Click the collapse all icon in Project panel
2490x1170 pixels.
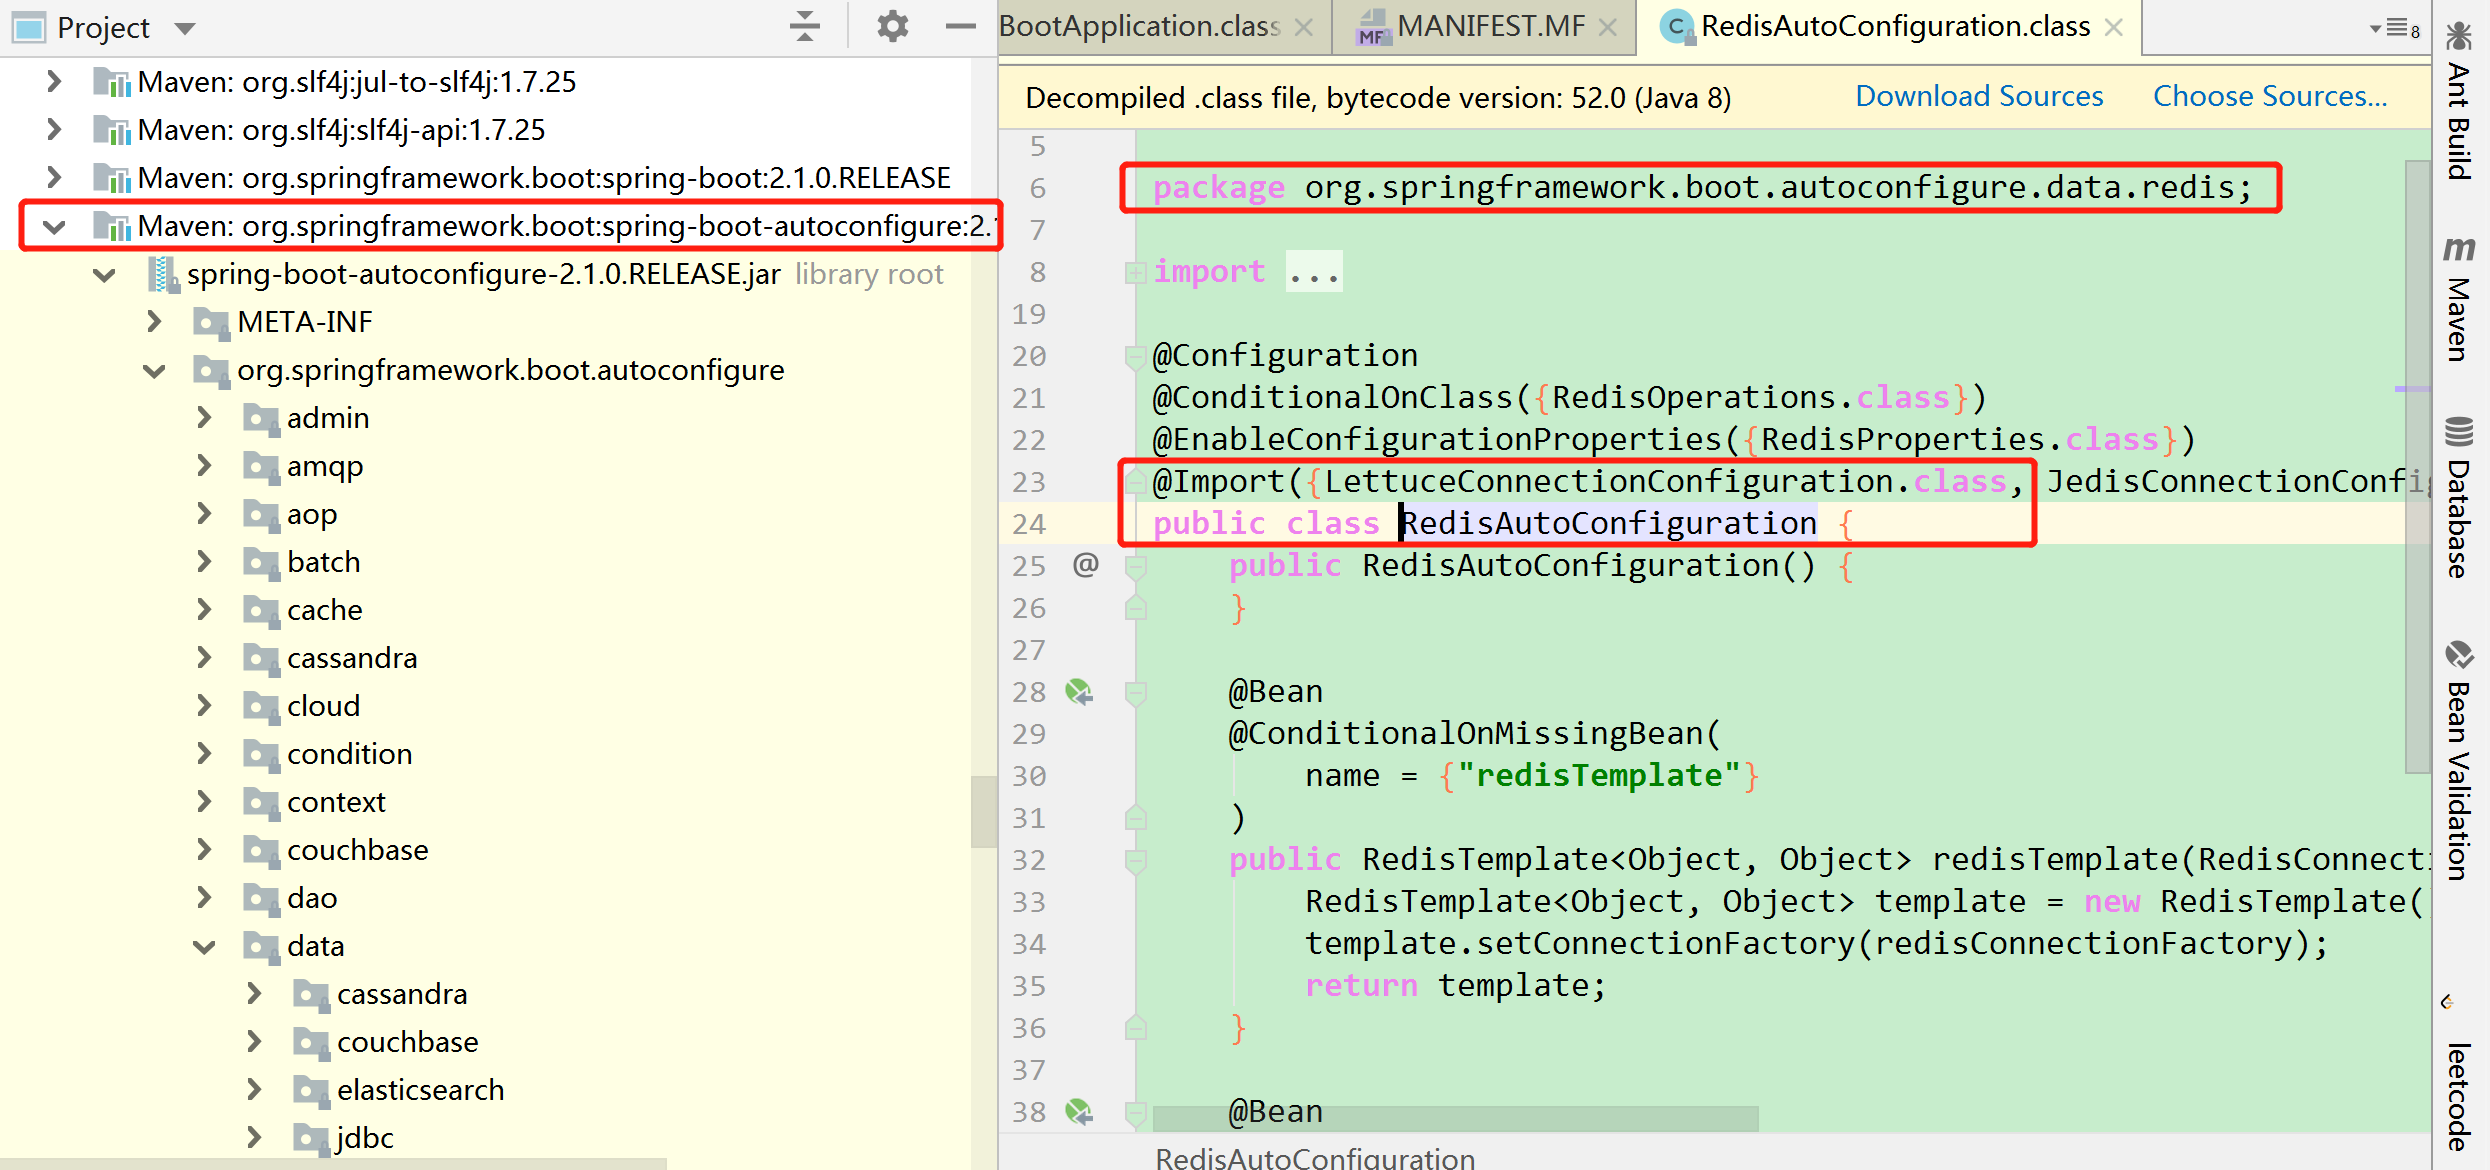pos(804,26)
